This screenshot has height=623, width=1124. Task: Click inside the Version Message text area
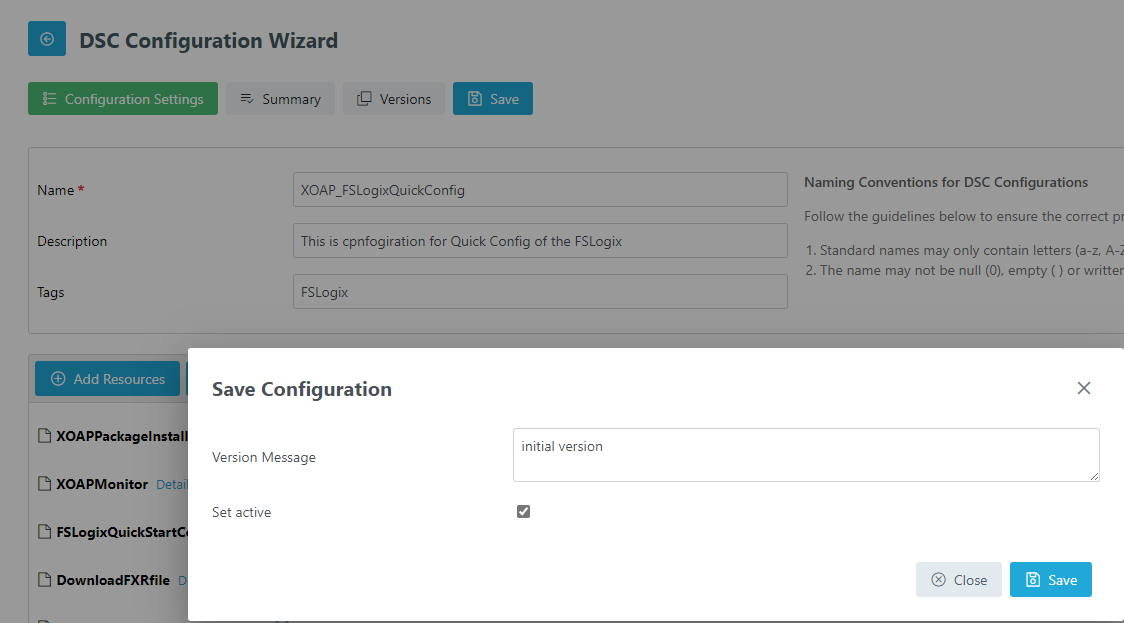coord(806,454)
